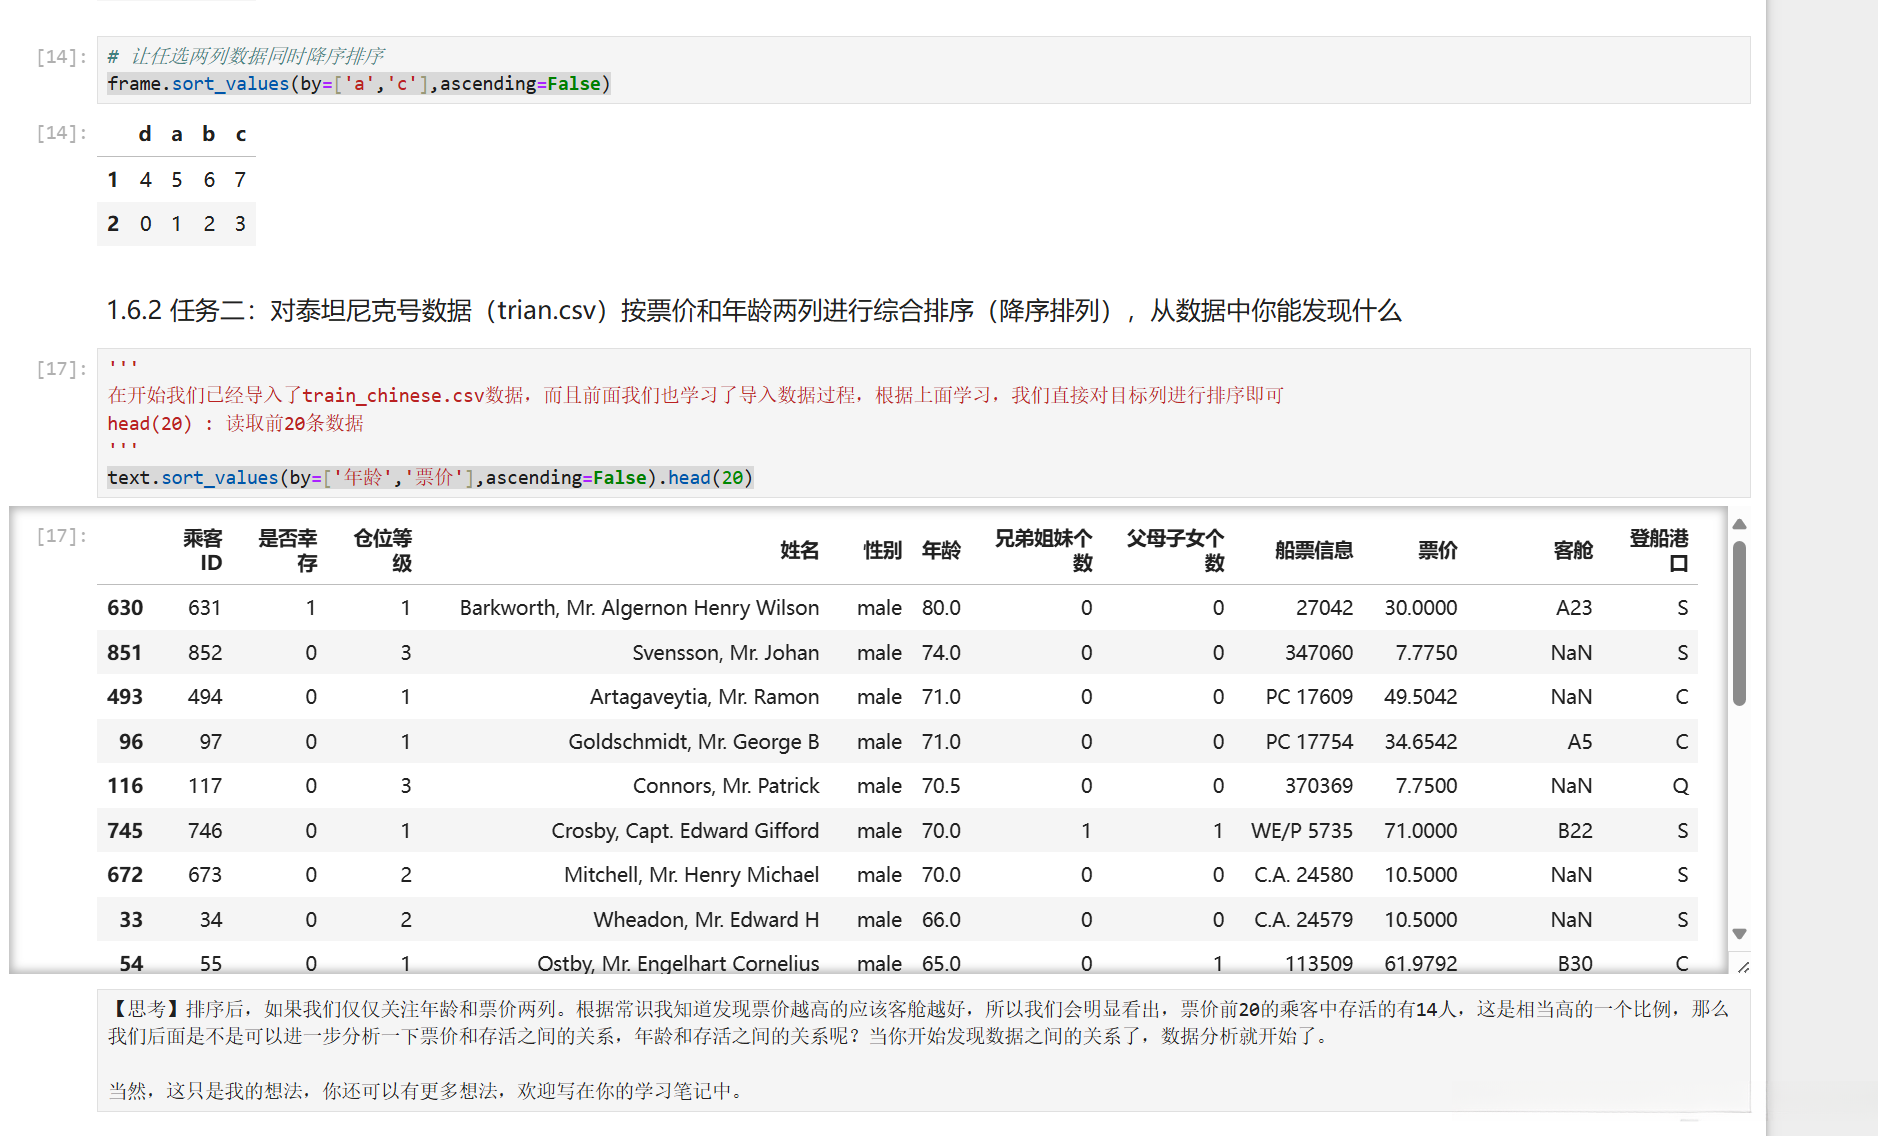Click the 票价 column header
The height and width of the screenshot is (1136, 1878).
point(1438,551)
